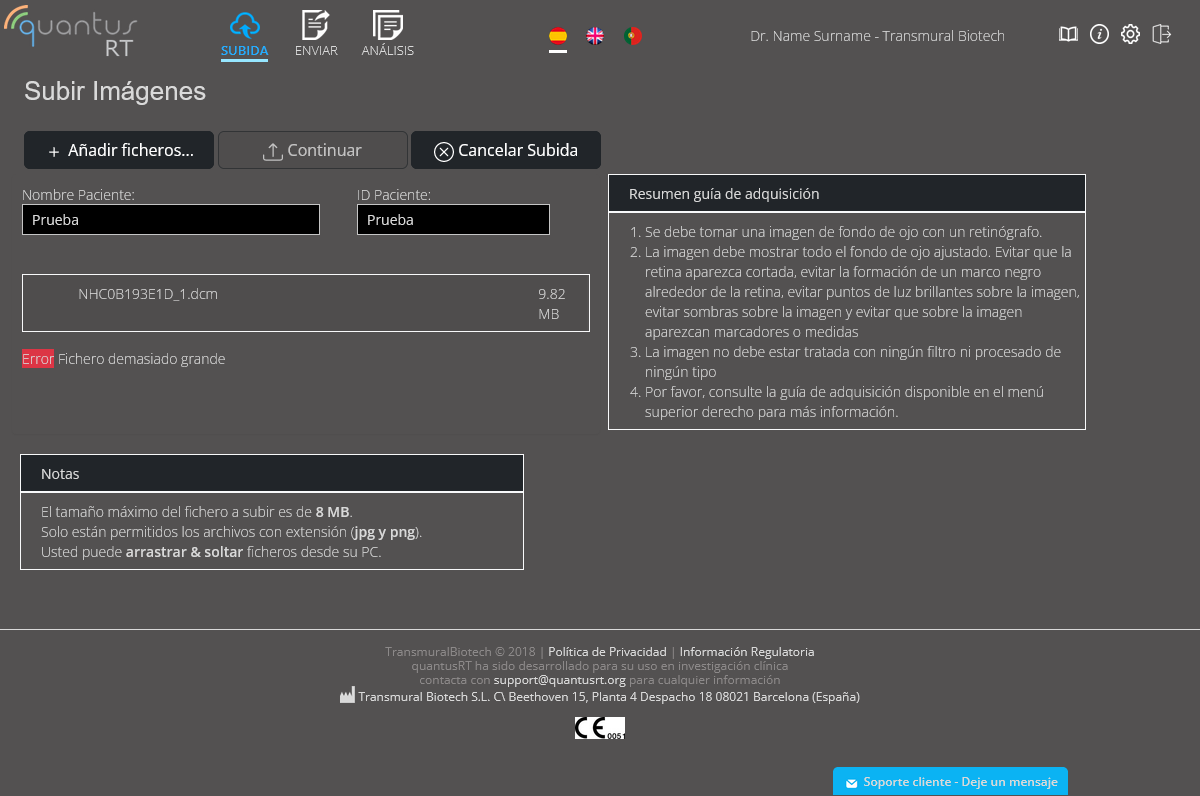Screen dimensions: 1200x796
Task: Open the information icon
Action: 1099,35
